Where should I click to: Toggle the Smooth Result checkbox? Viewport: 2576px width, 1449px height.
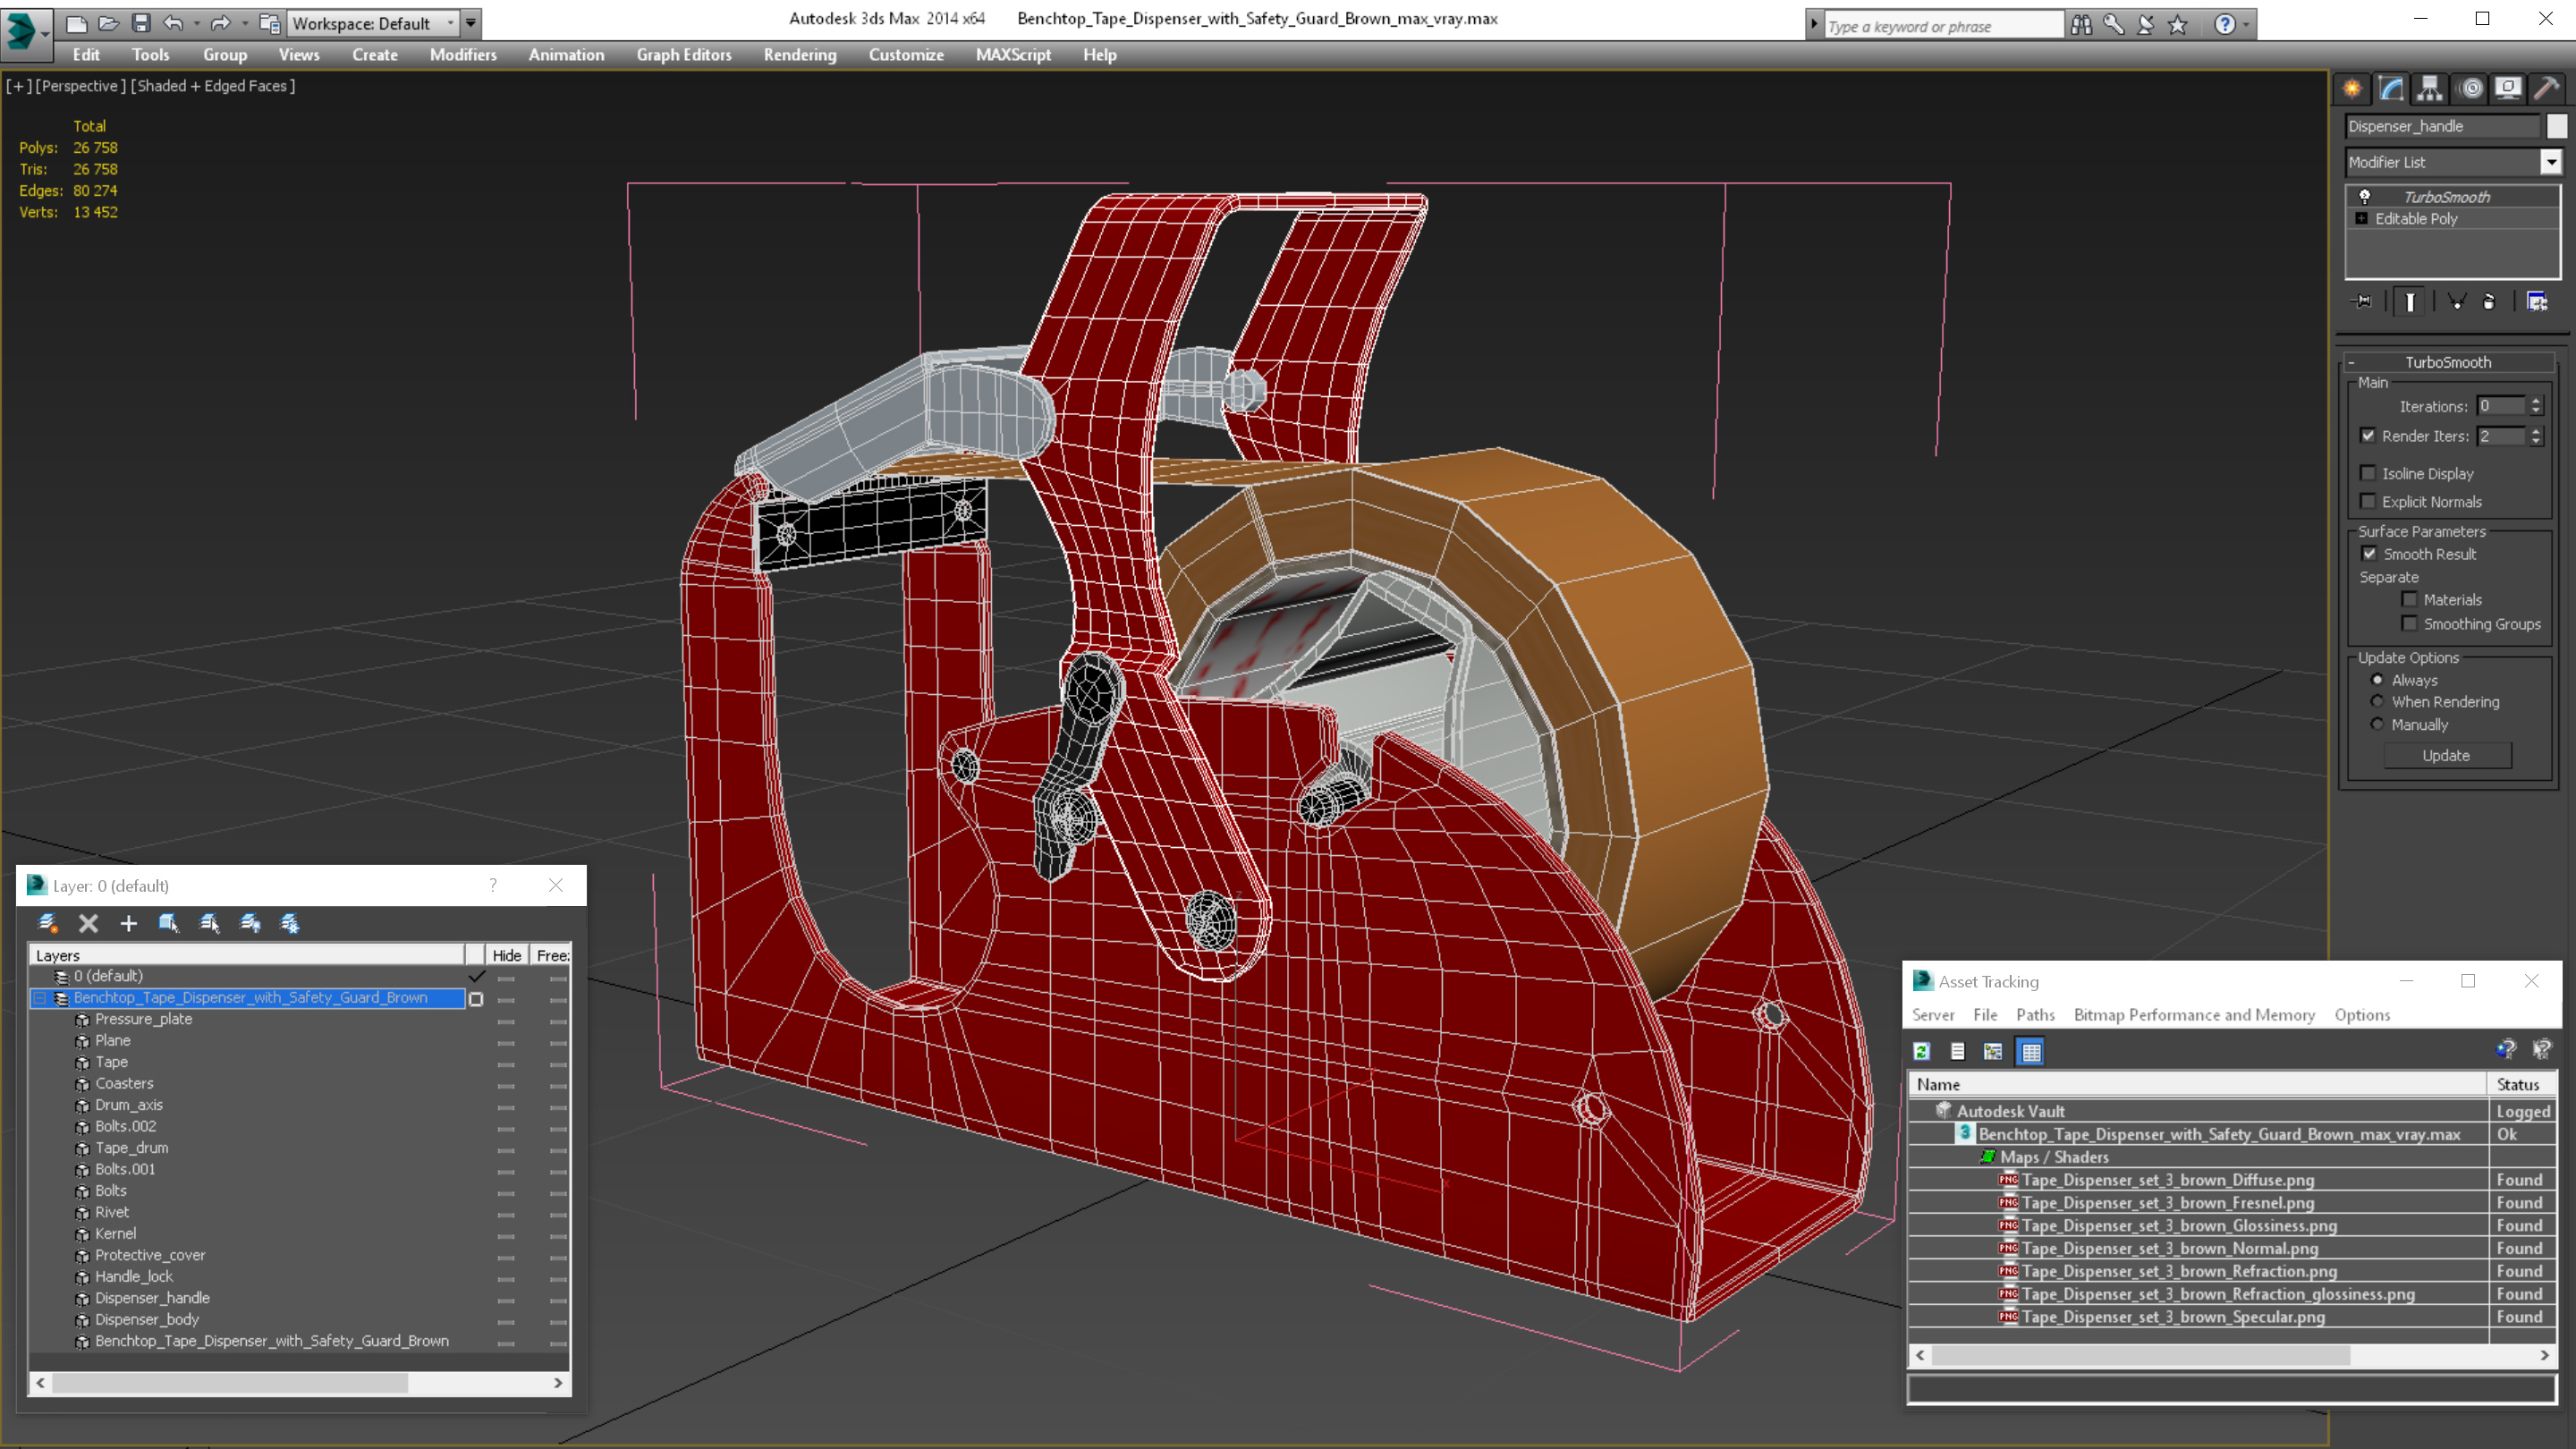(x=2369, y=554)
